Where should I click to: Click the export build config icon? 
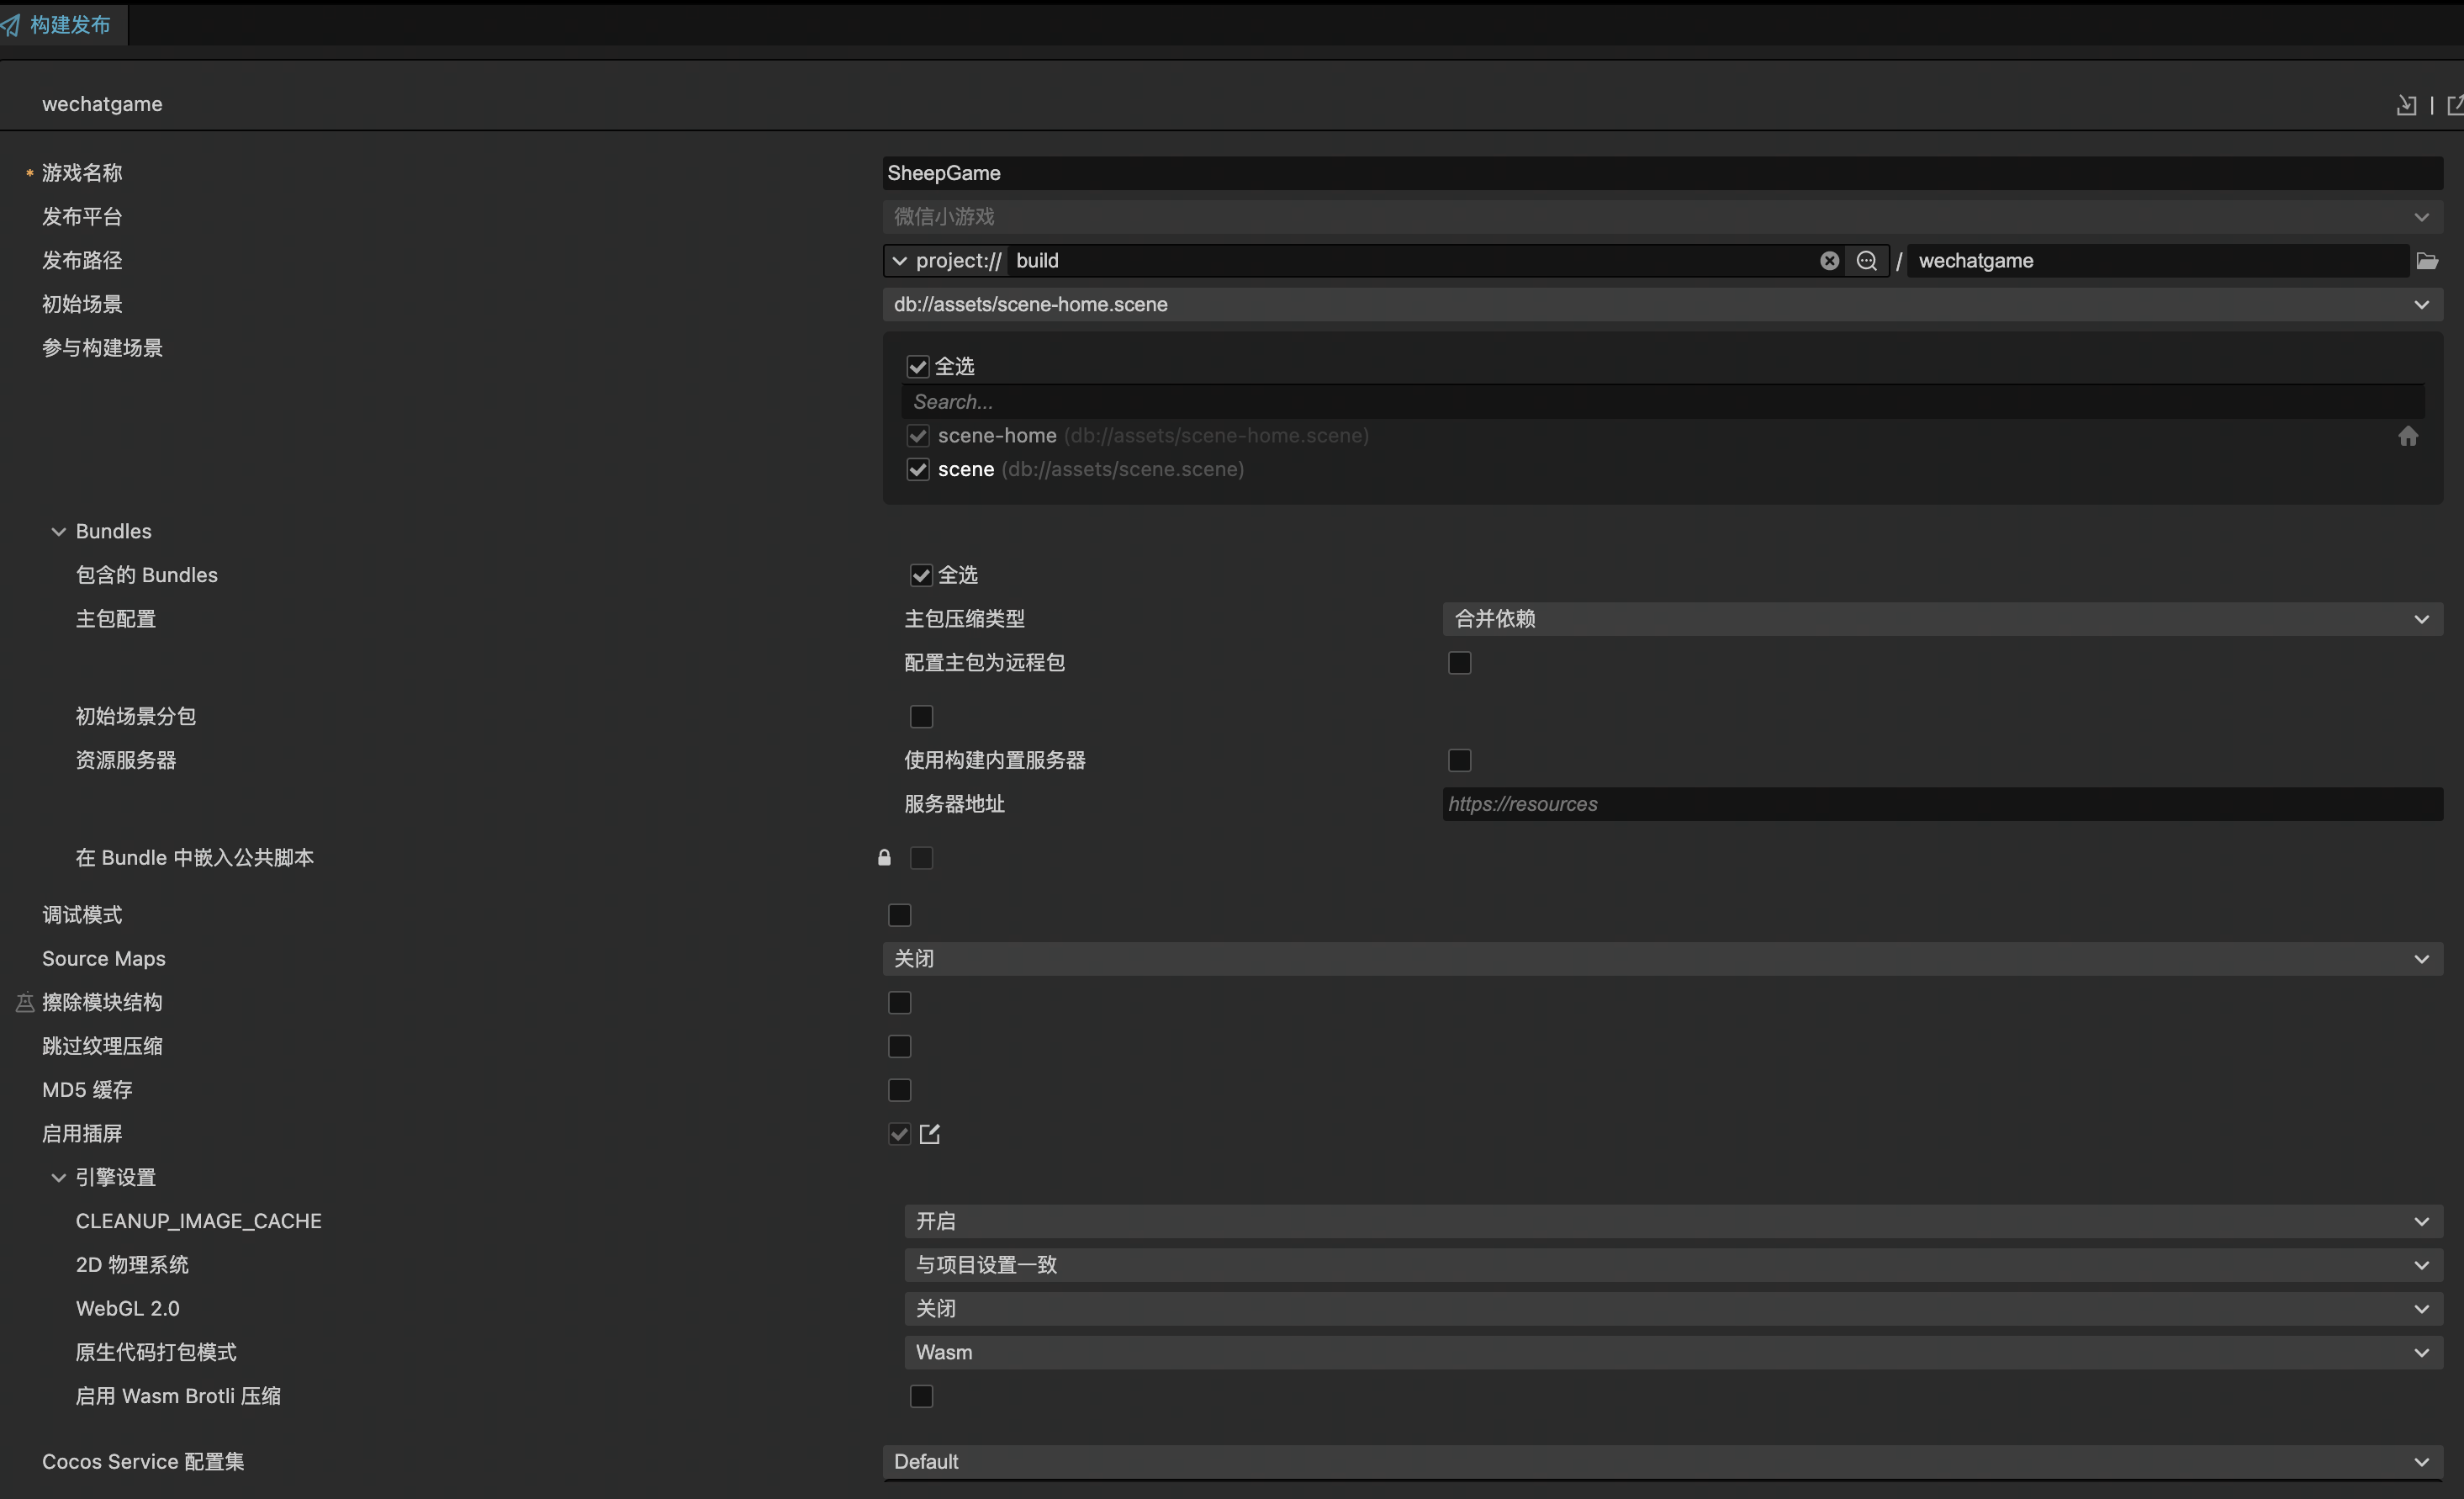2454,105
